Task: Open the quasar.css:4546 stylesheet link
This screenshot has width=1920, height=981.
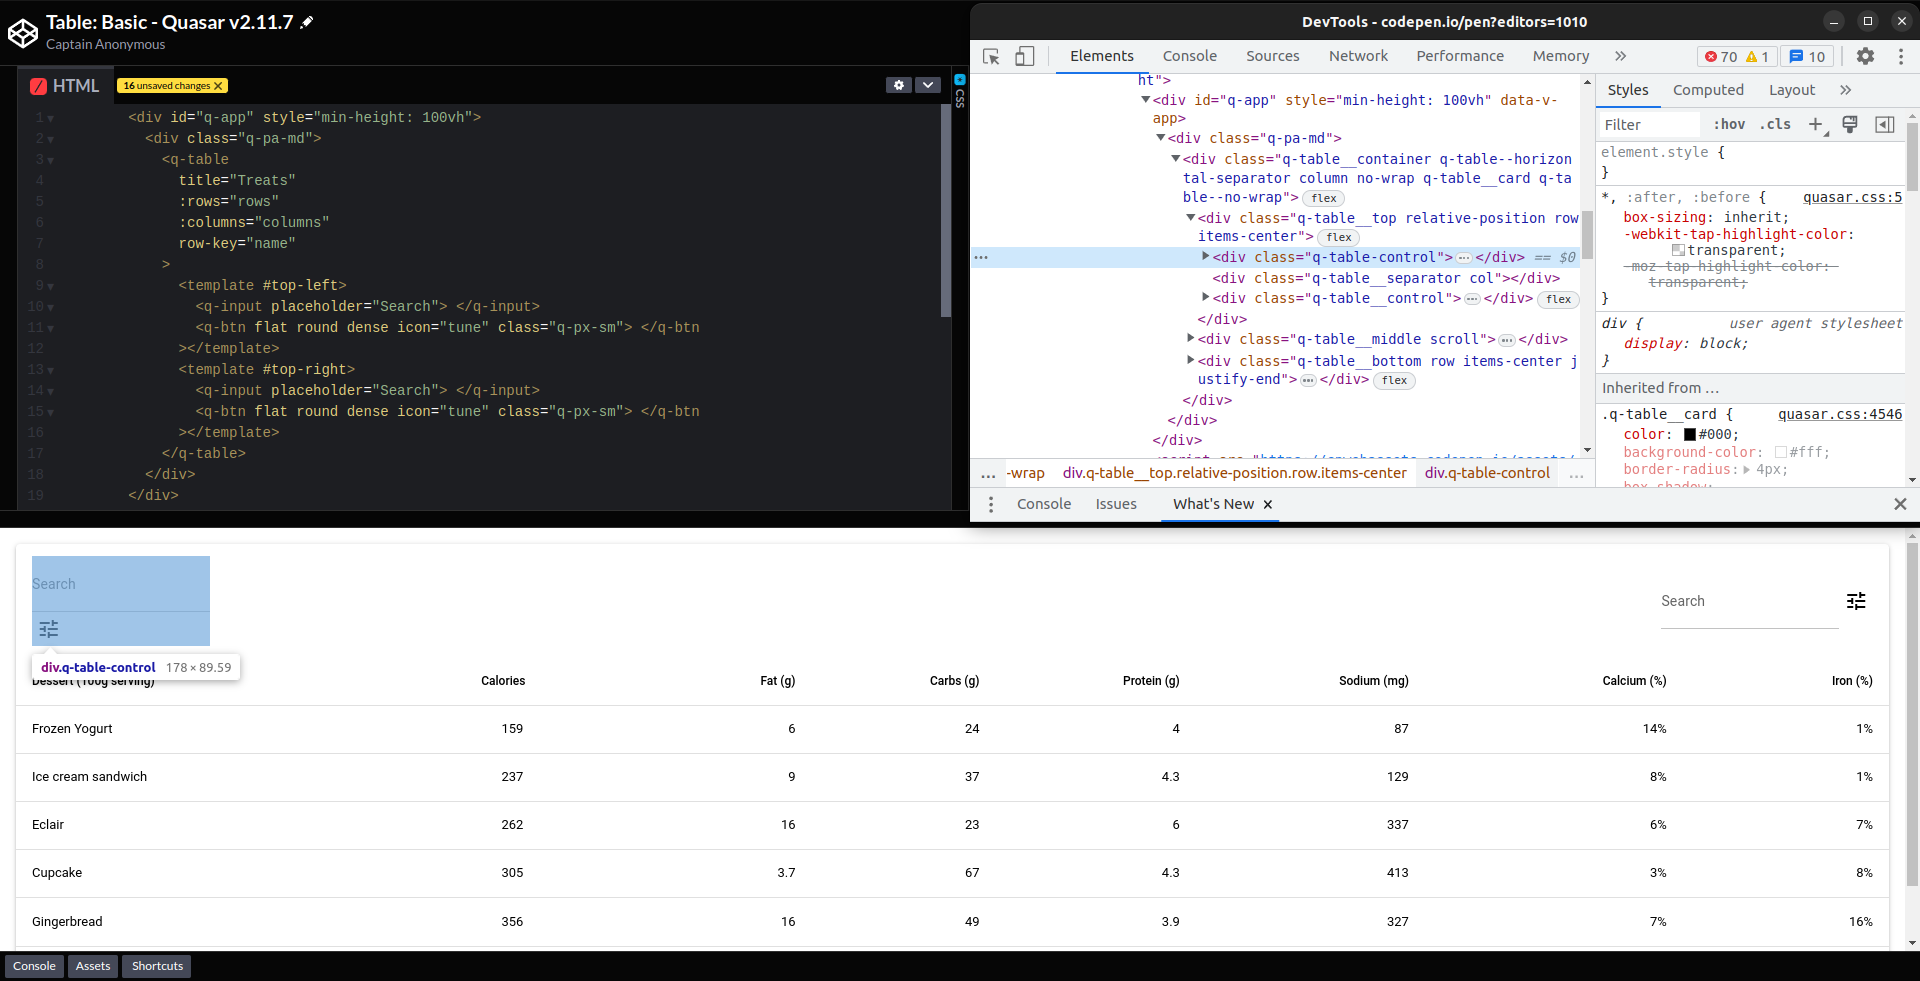Action: pos(1840,414)
